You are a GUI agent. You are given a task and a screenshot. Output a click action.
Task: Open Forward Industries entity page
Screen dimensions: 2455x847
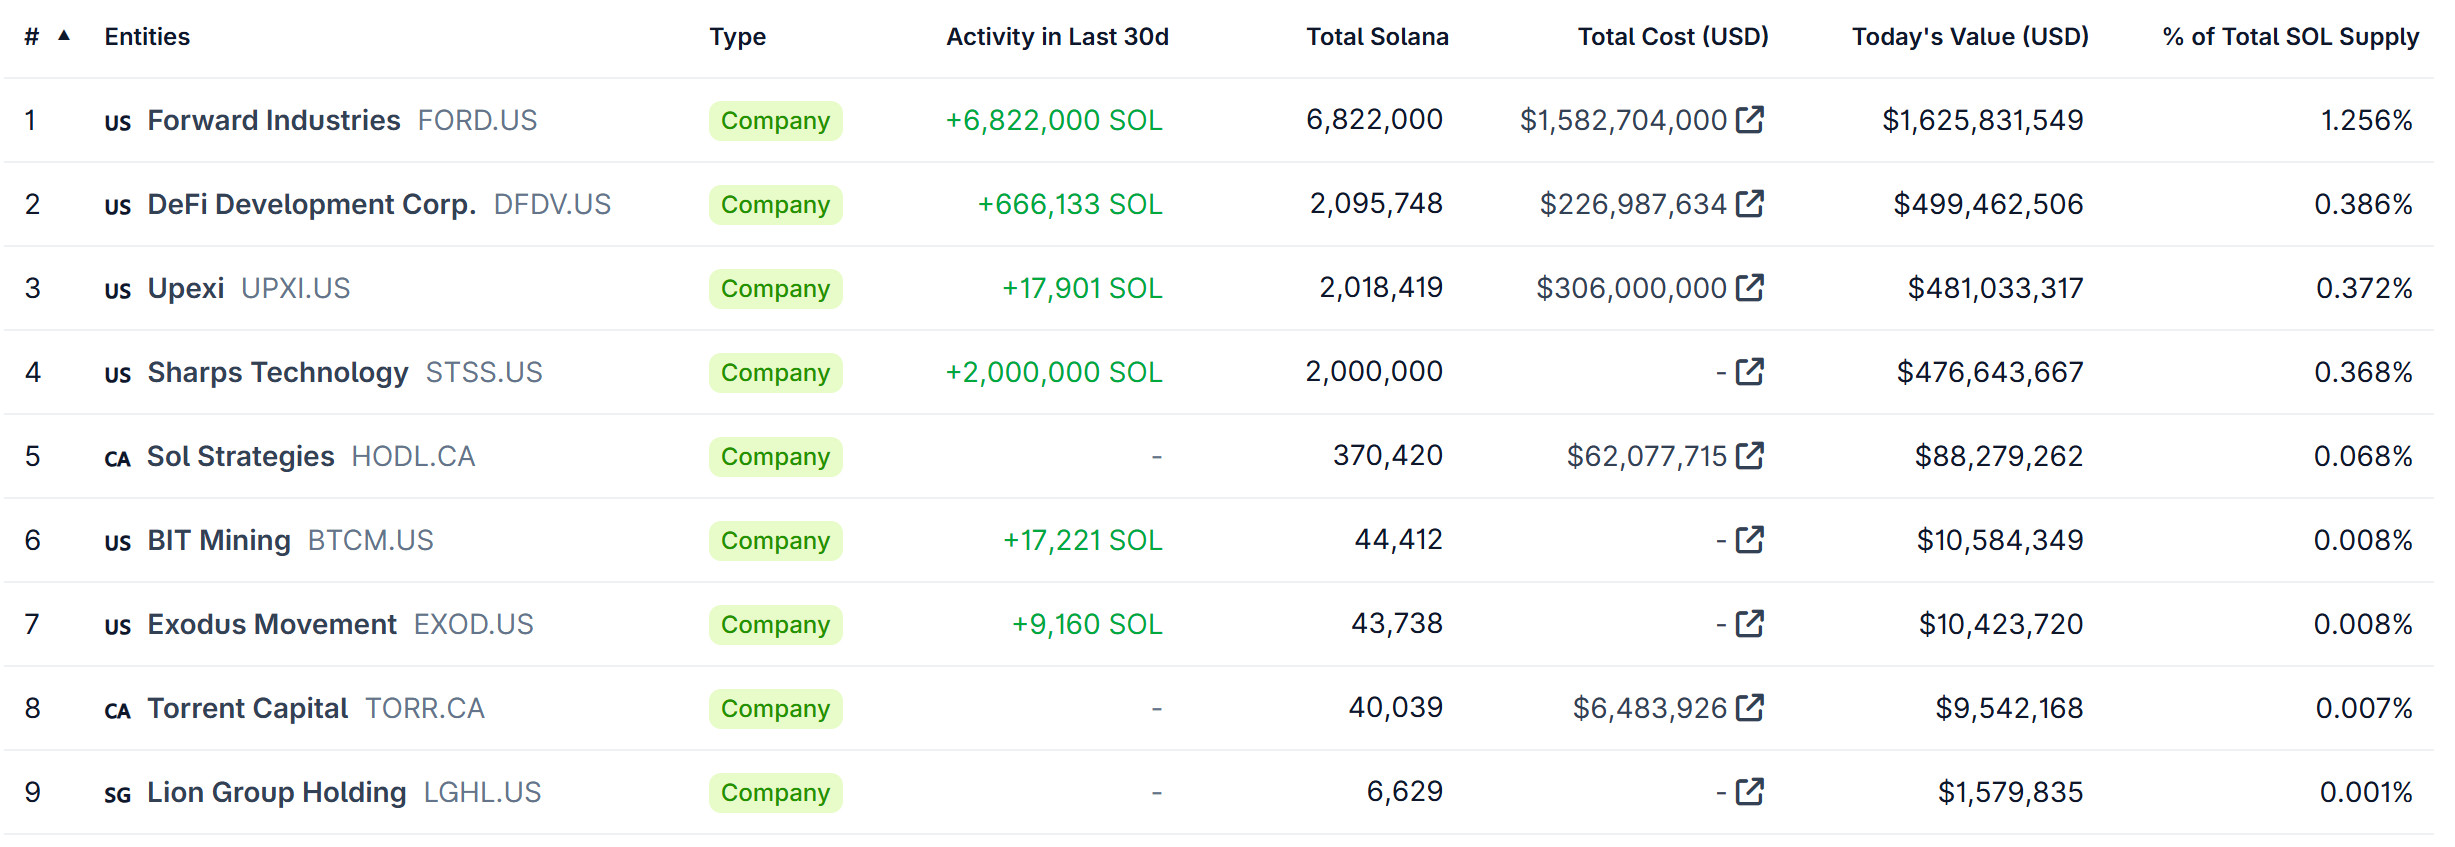pyautogui.click(x=273, y=120)
